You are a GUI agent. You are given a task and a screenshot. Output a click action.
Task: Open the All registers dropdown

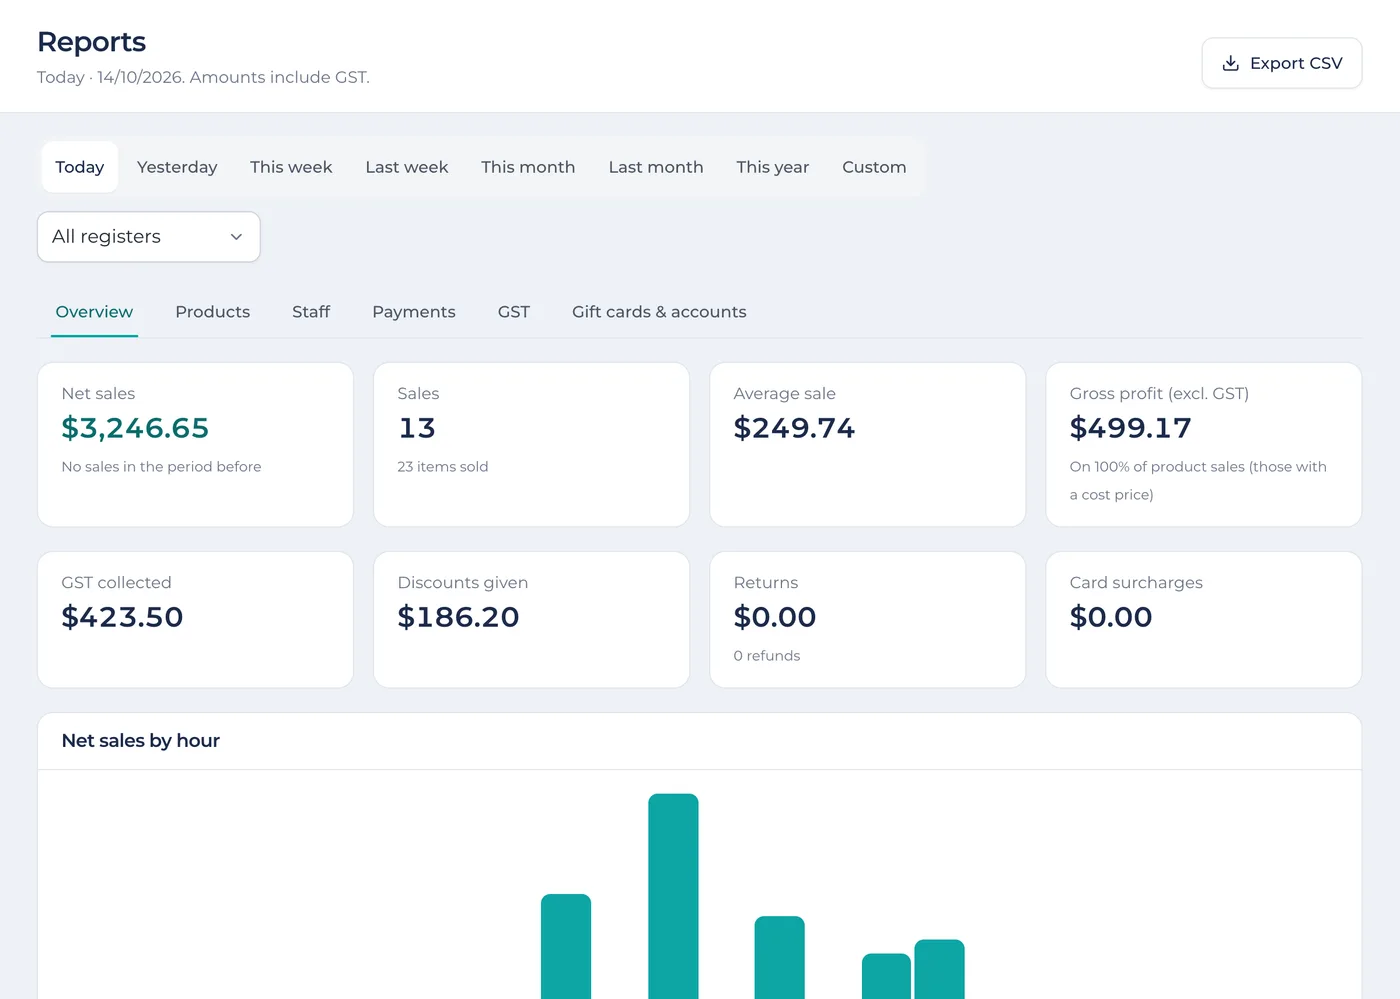click(x=149, y=237)
